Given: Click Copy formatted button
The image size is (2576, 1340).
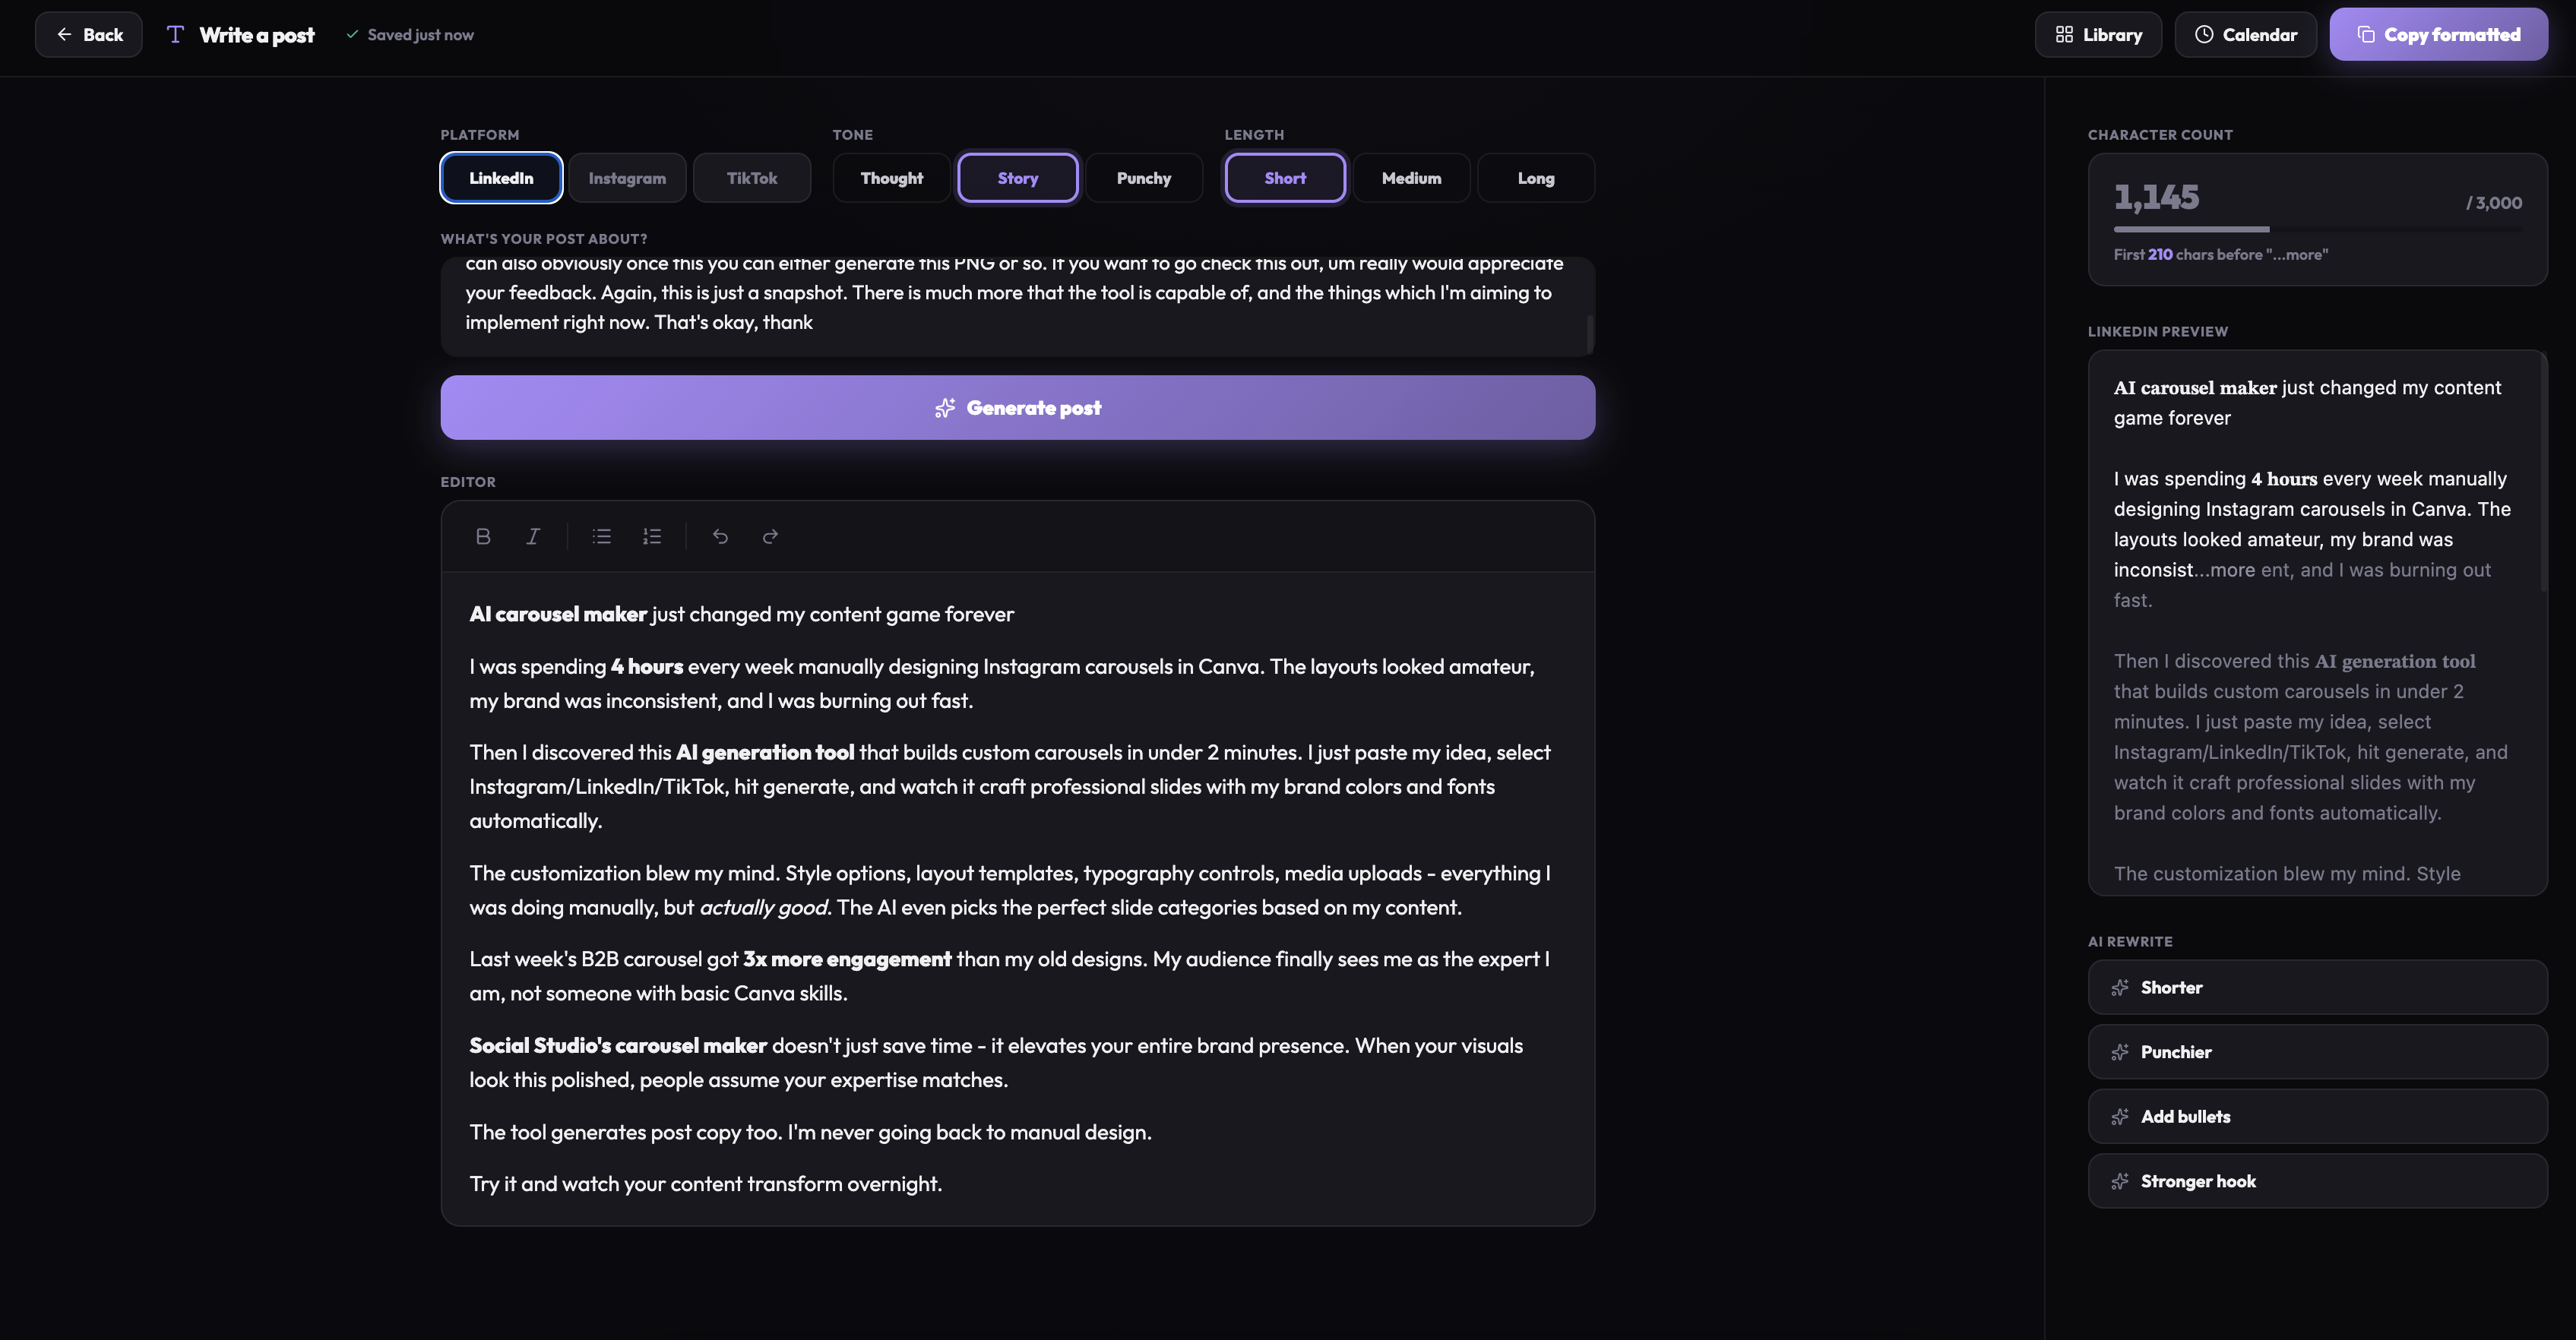Looking at the screenshot, I should 2438,35.
